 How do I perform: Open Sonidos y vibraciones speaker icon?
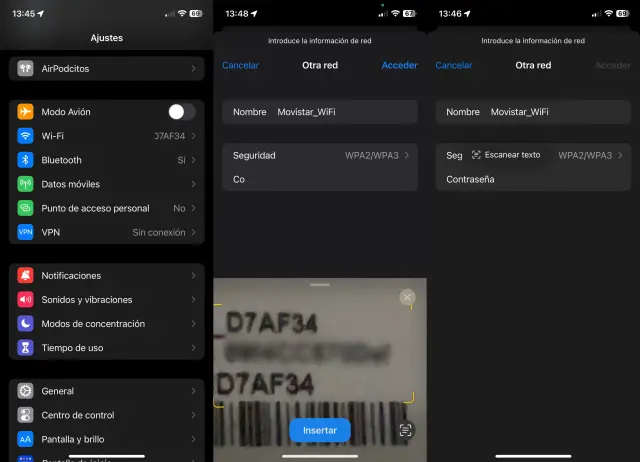point(25,299)
